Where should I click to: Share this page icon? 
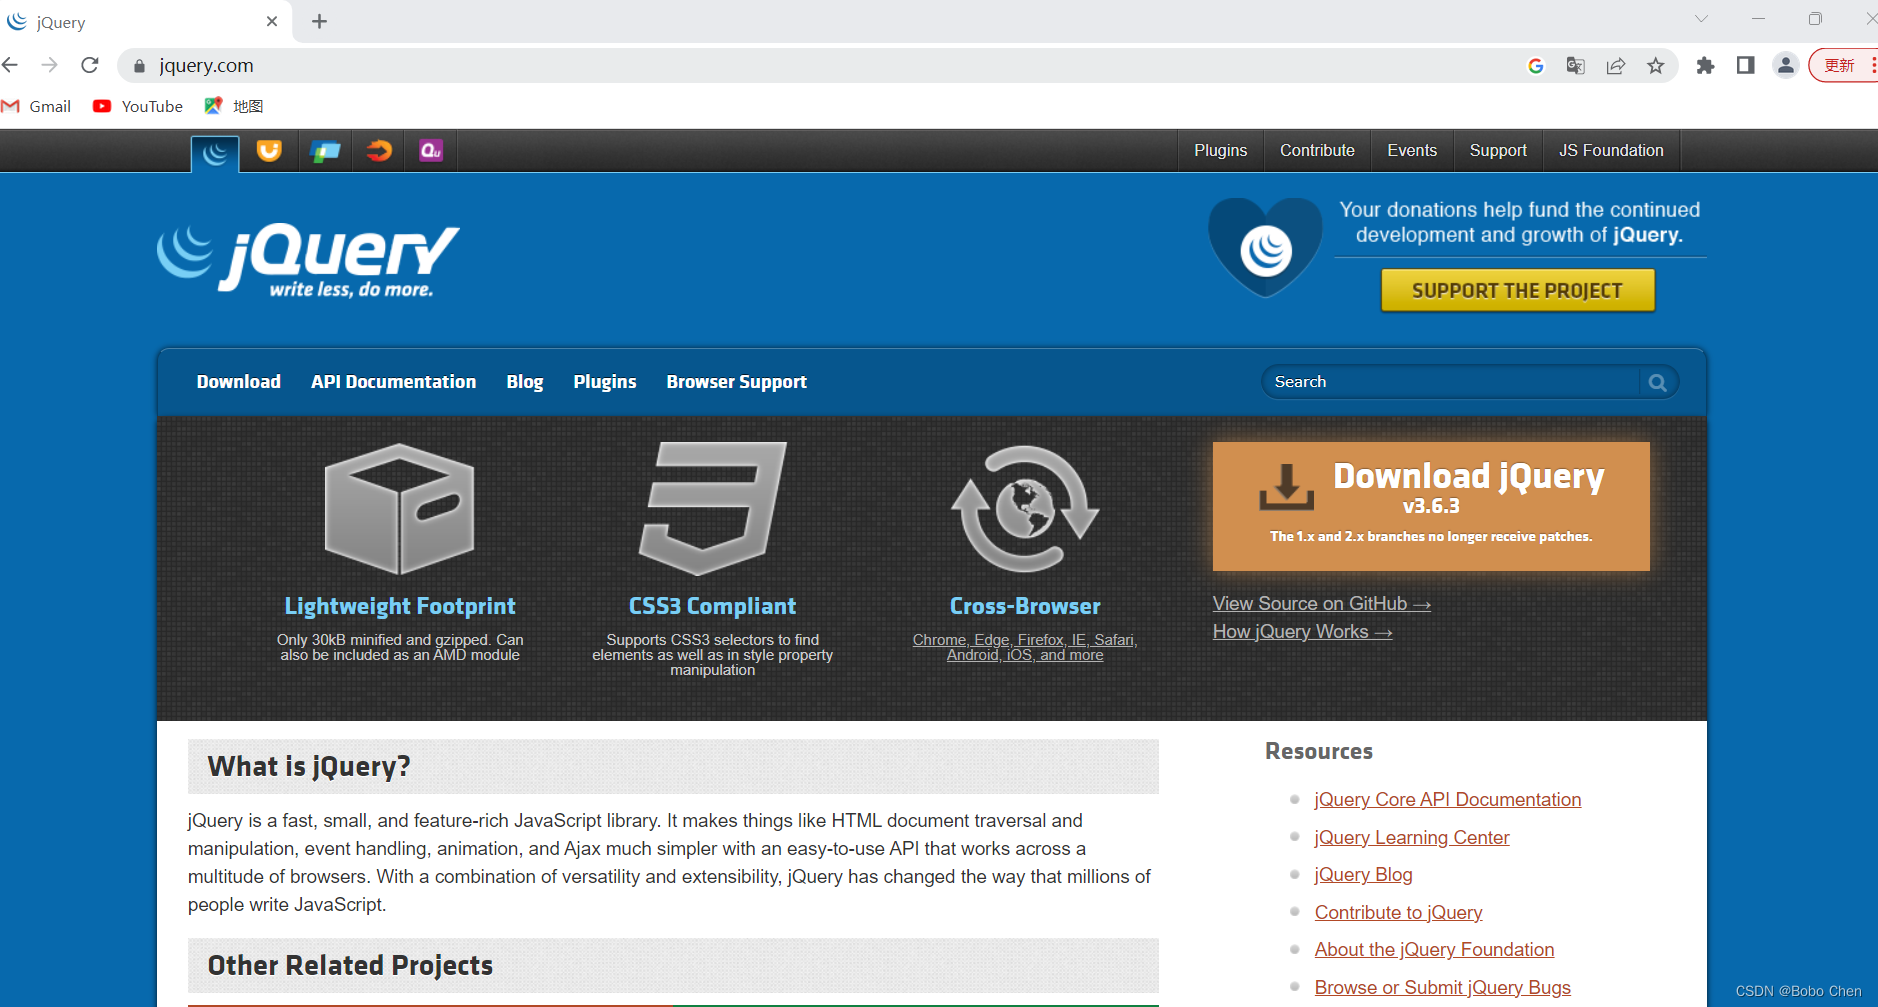(1616, 66)
